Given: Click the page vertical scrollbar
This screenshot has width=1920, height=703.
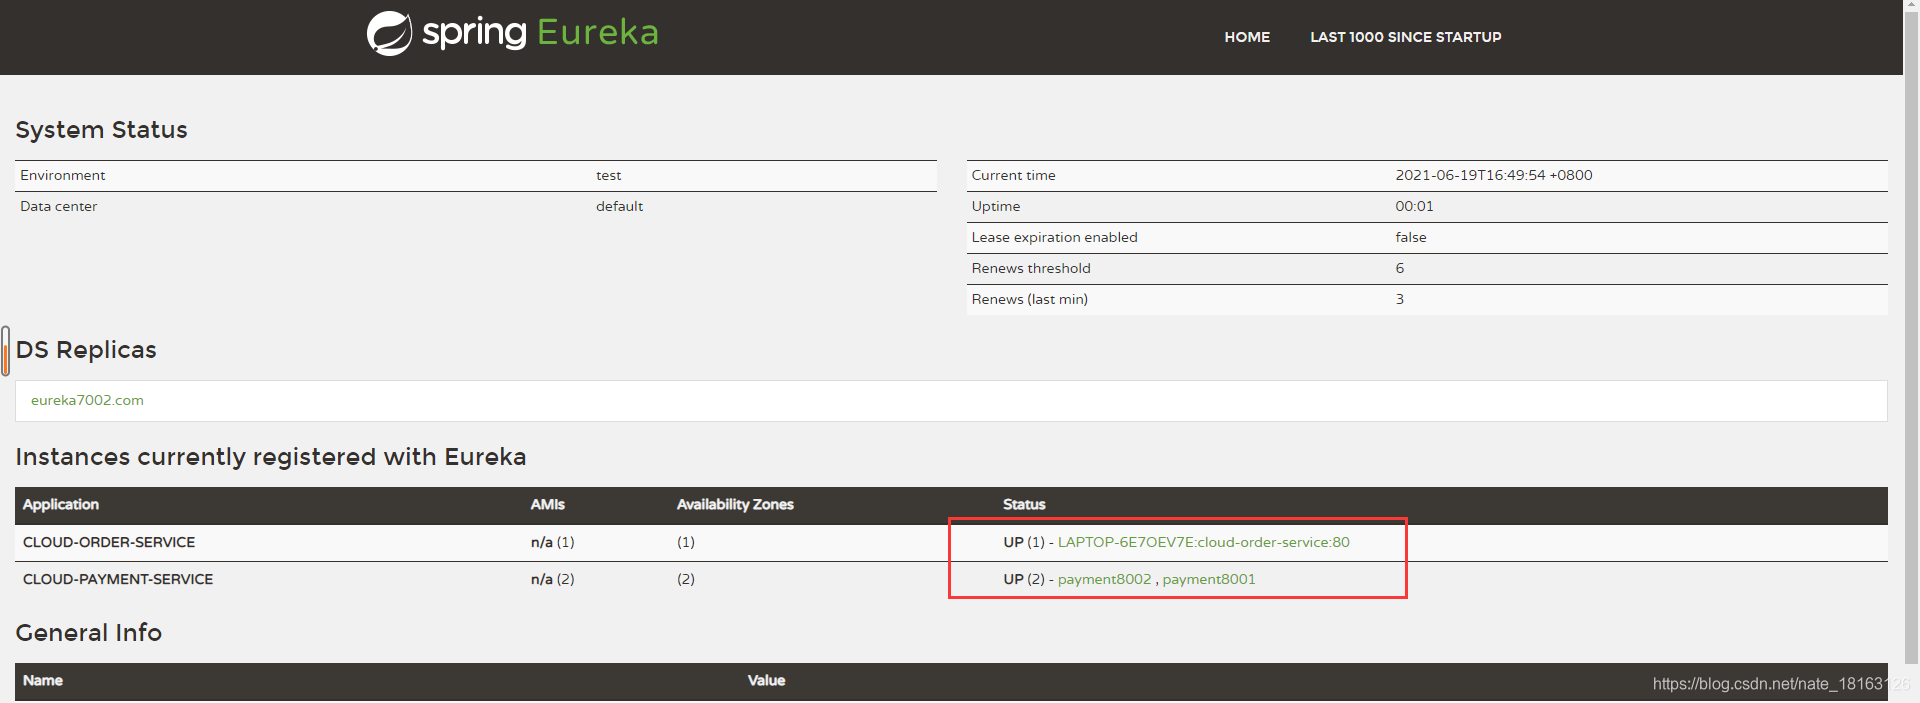Looking at the screenshot, I should coord(1911,330).
